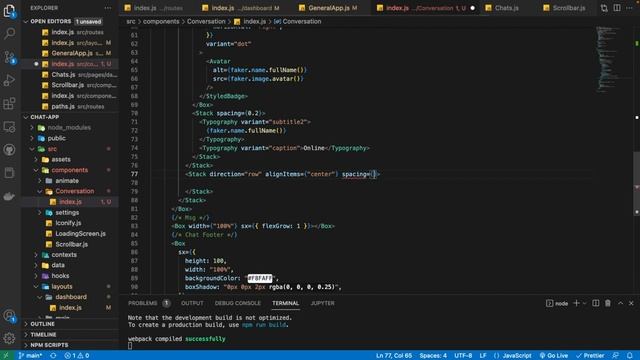Click Explorer more actions ellipsis
The height and width of the screenshot is (360, 640).
[x=107, y=8]
